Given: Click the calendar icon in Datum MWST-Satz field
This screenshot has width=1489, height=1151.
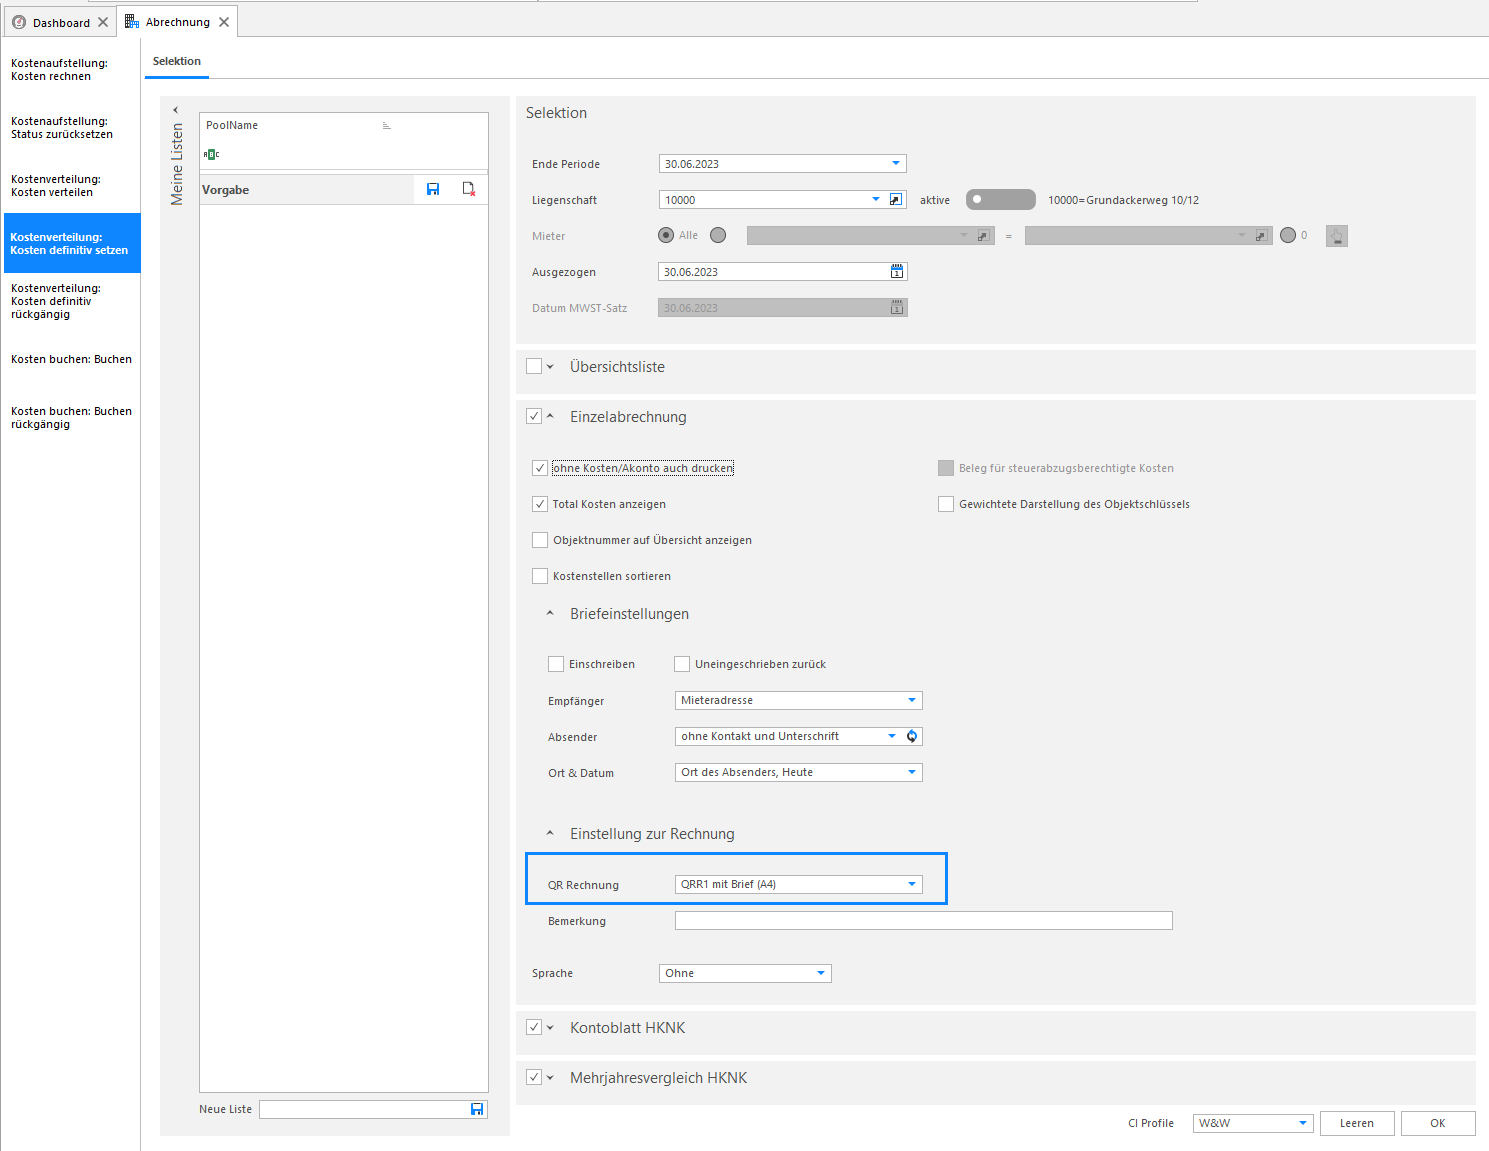Looking at the screenshot, I should pos(897,308).
